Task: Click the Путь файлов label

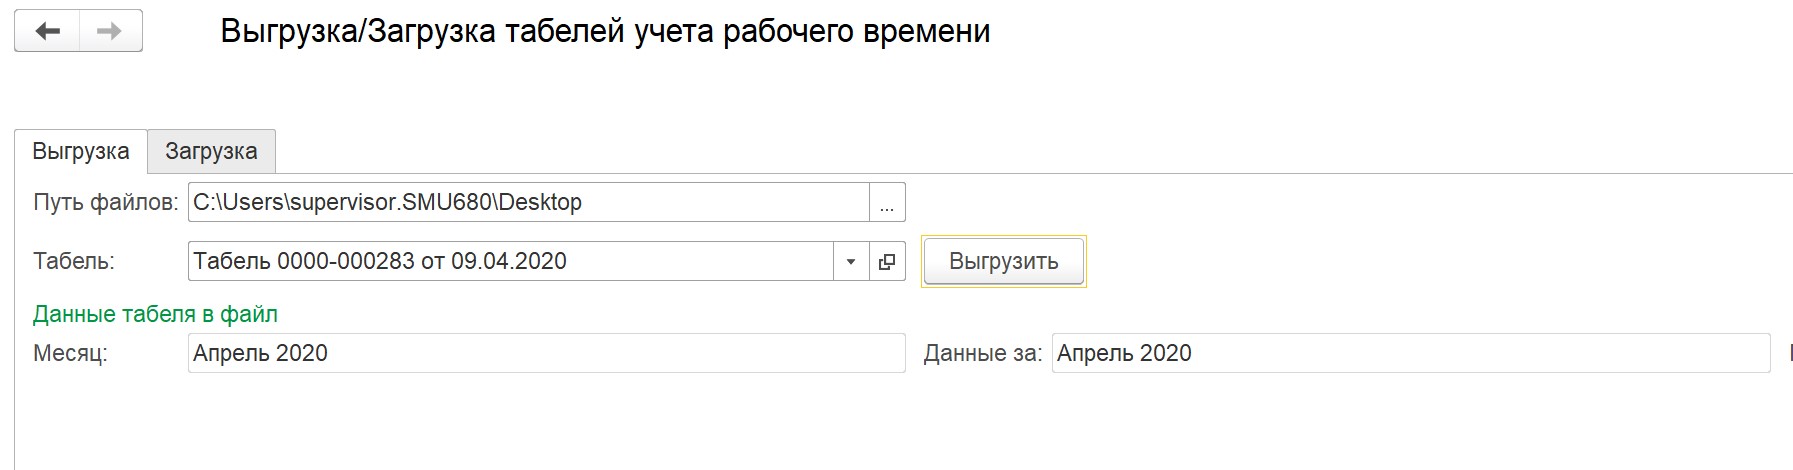Action: (x=105, y=202)
